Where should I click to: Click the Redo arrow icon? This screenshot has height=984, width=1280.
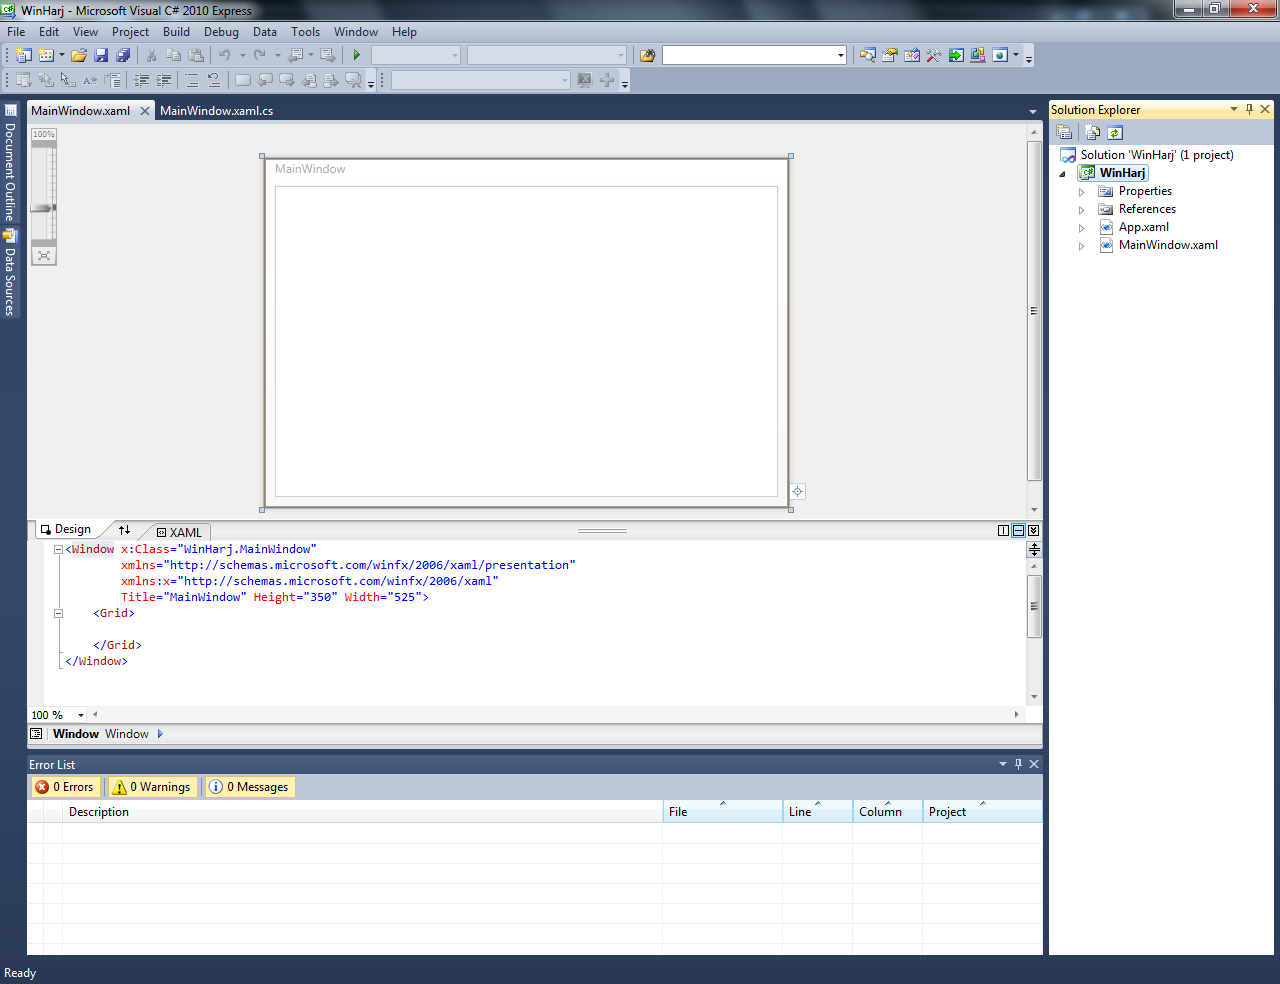[260, 55]
